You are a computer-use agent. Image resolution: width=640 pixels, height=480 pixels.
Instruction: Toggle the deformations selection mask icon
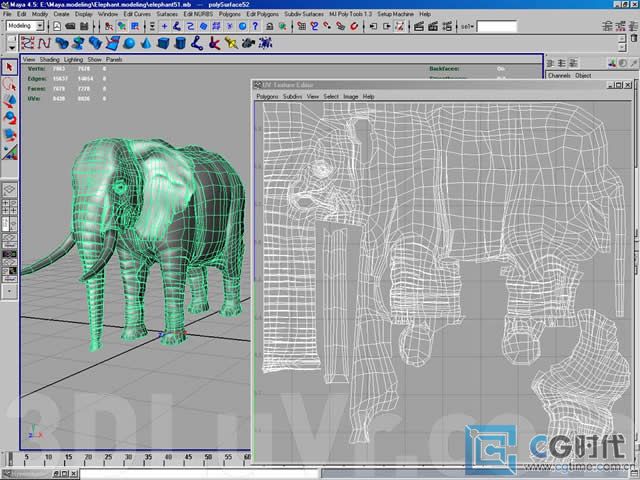coord(216,27)
